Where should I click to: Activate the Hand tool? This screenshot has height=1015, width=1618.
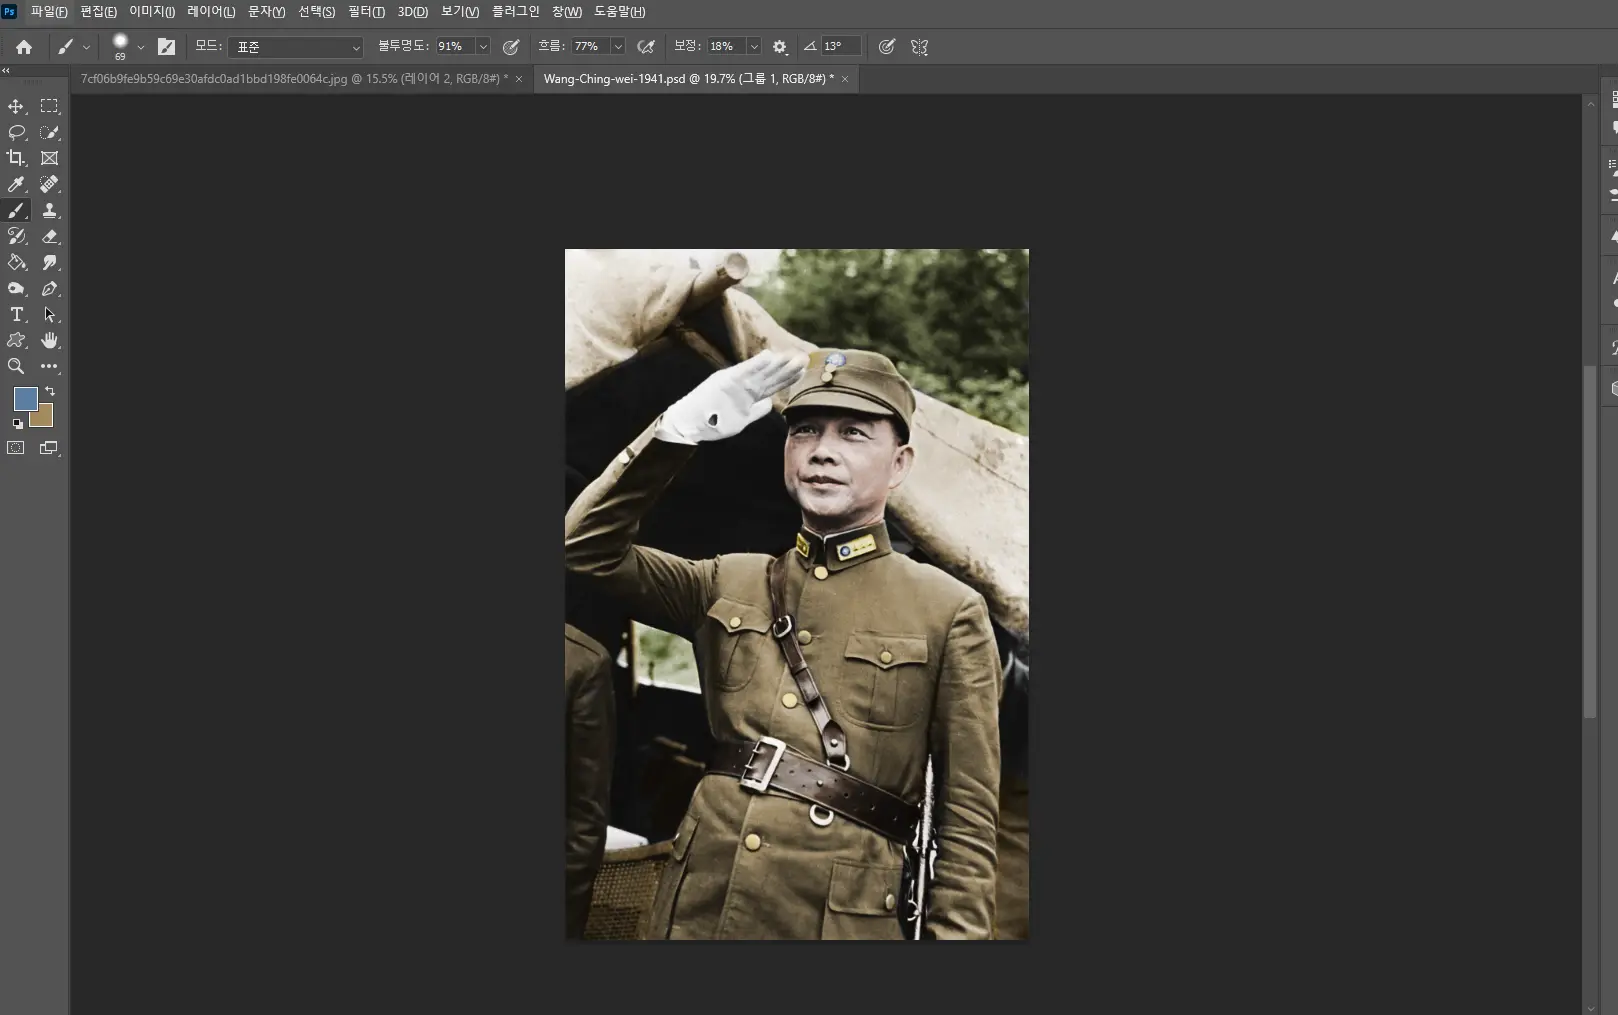click(x=49, y=340)
